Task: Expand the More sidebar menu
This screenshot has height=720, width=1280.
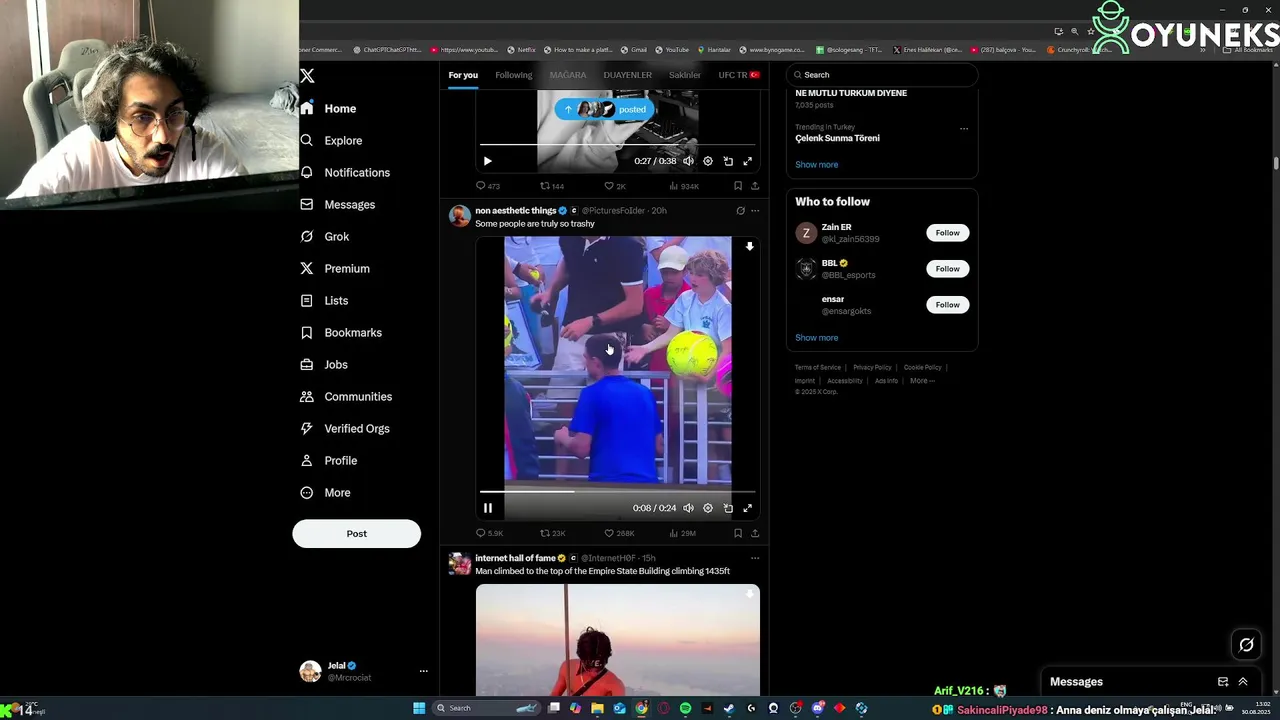Action: pos(325,492)
